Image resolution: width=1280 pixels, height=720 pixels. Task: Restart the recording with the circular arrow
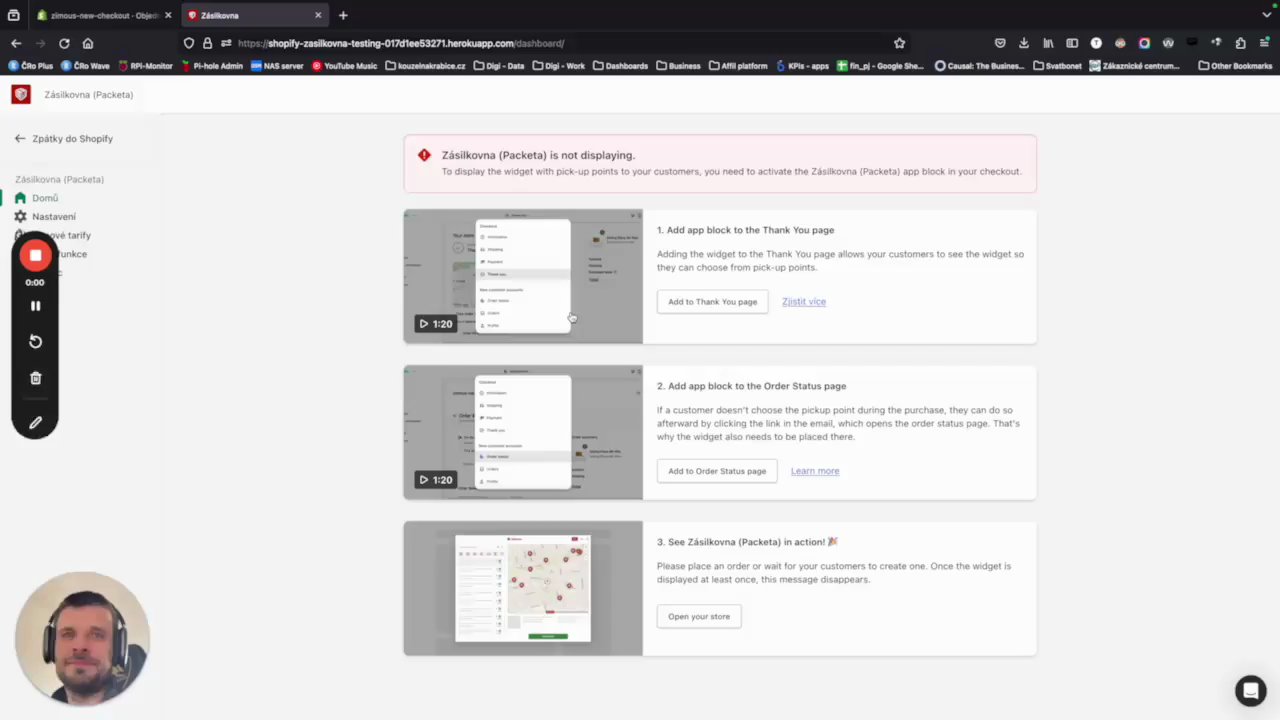pos(35,342)
